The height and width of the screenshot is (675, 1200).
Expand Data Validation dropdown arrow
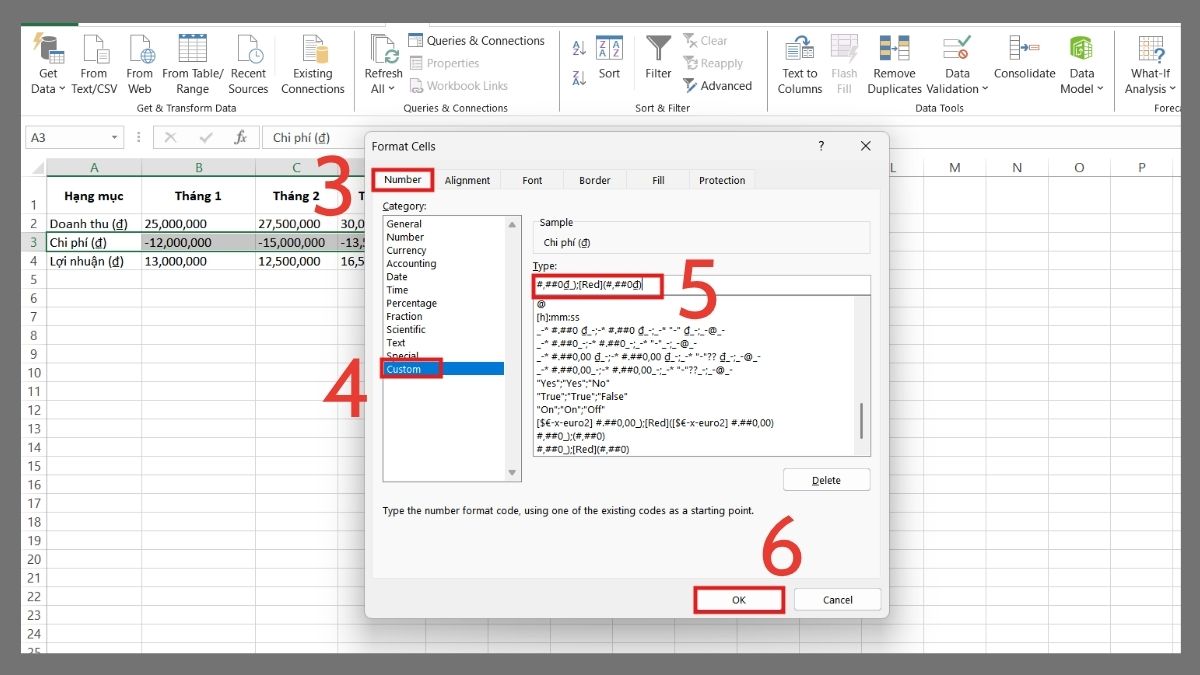tap(984, 89)
